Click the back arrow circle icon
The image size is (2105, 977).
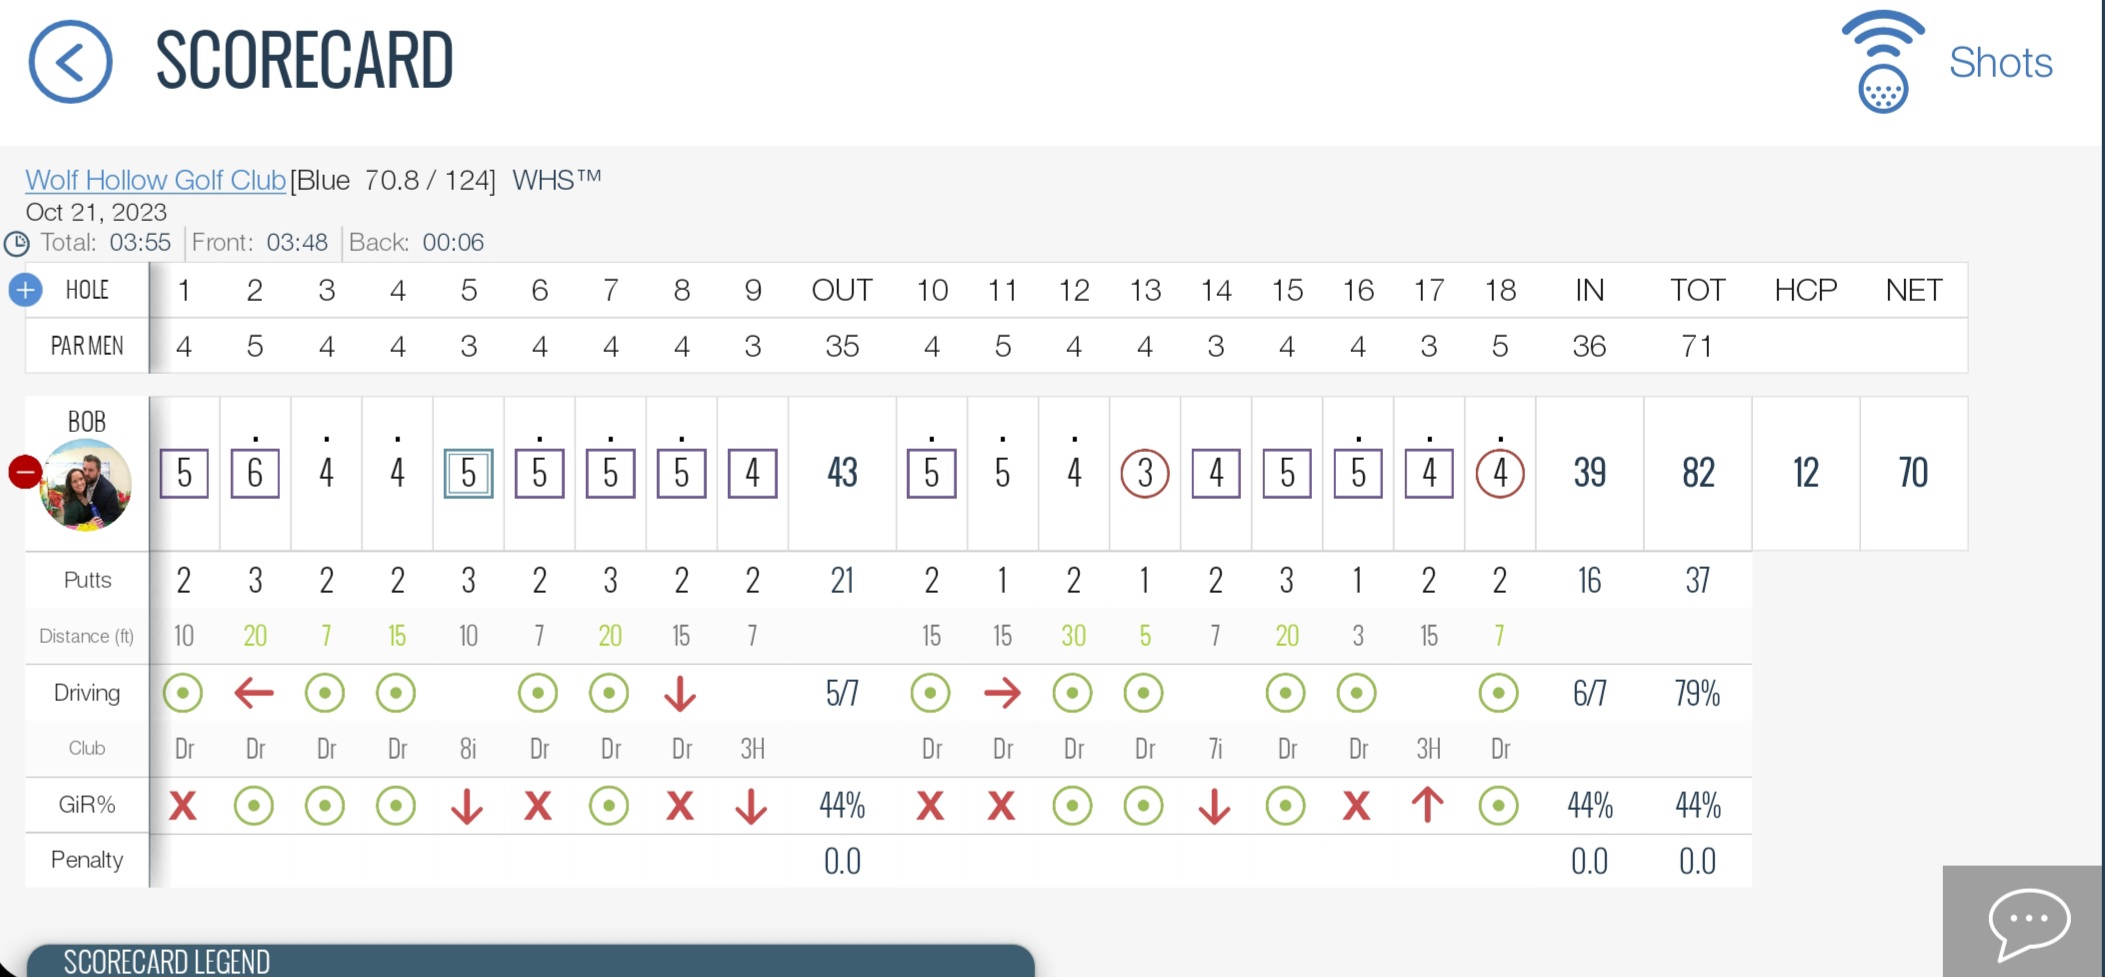(x=70, y=62)
